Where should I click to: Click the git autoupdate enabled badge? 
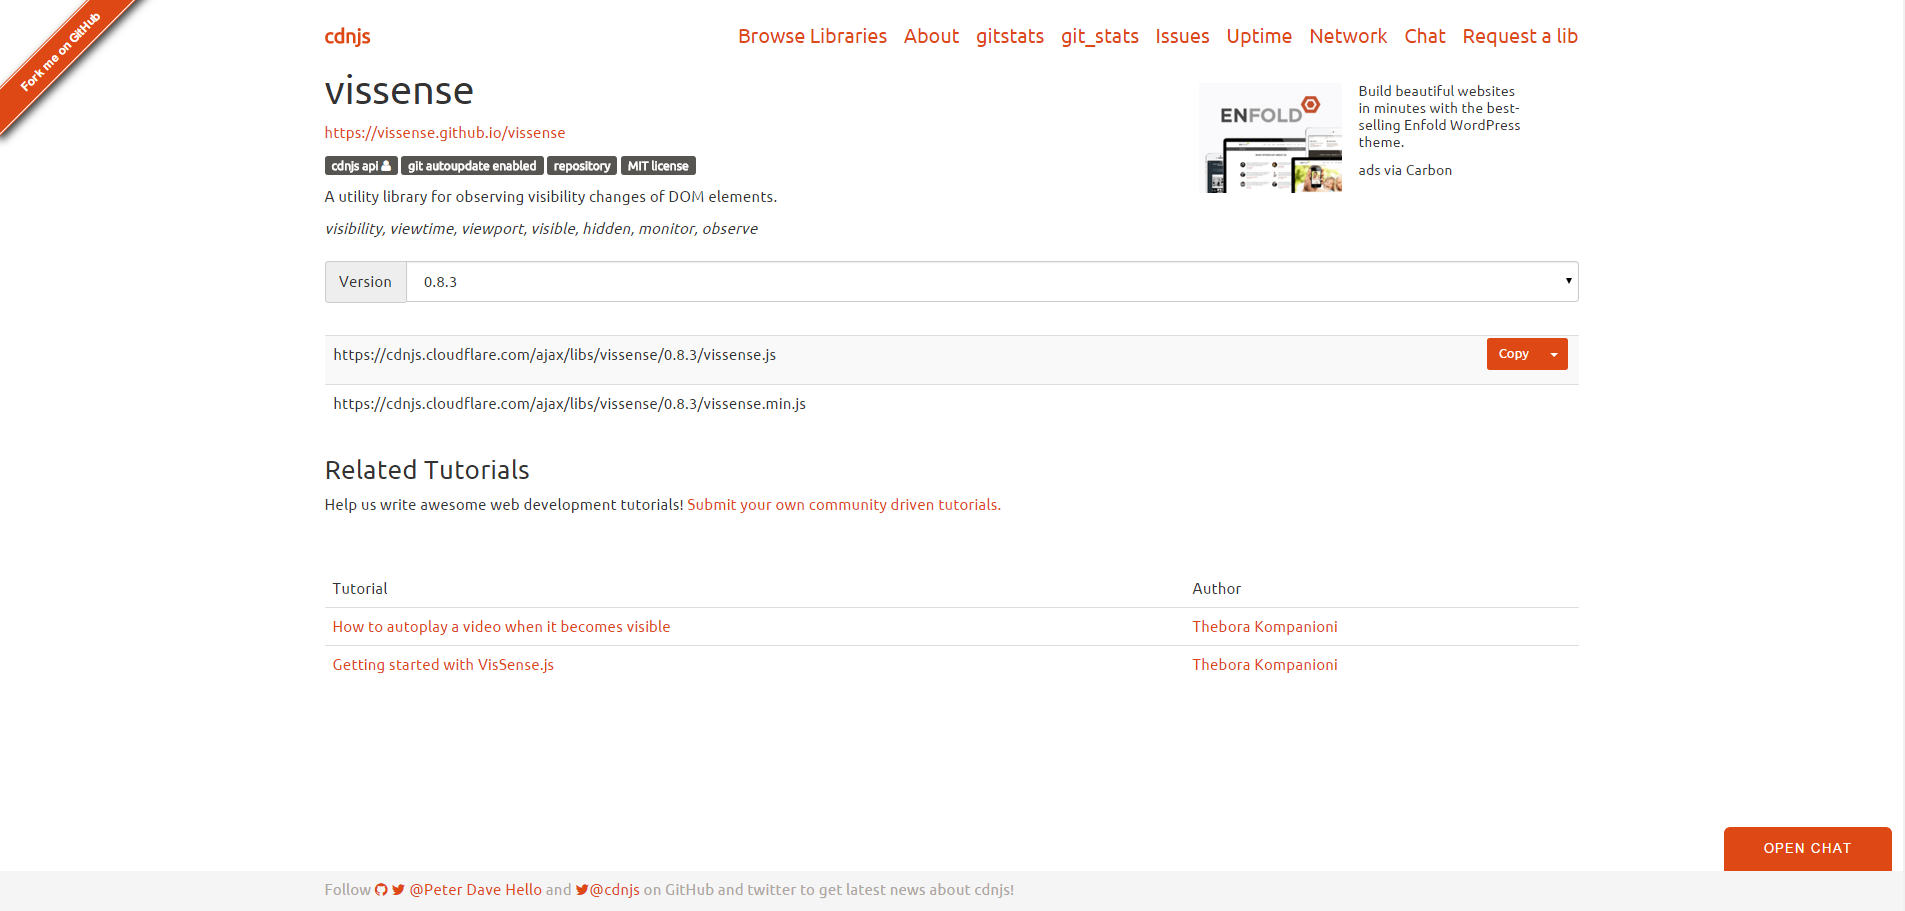[472, 166]
